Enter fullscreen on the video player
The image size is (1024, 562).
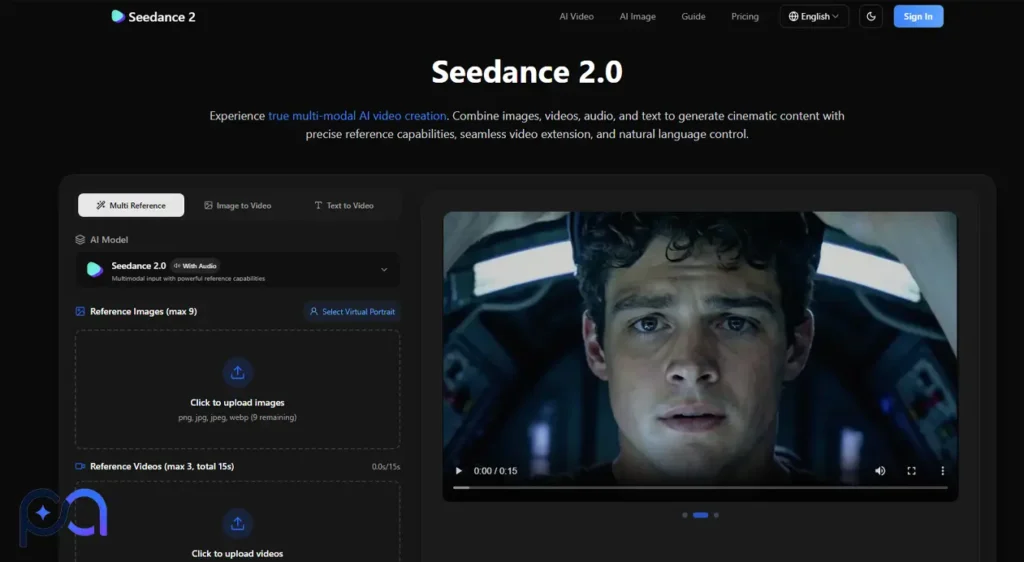[x=911, y=471]
